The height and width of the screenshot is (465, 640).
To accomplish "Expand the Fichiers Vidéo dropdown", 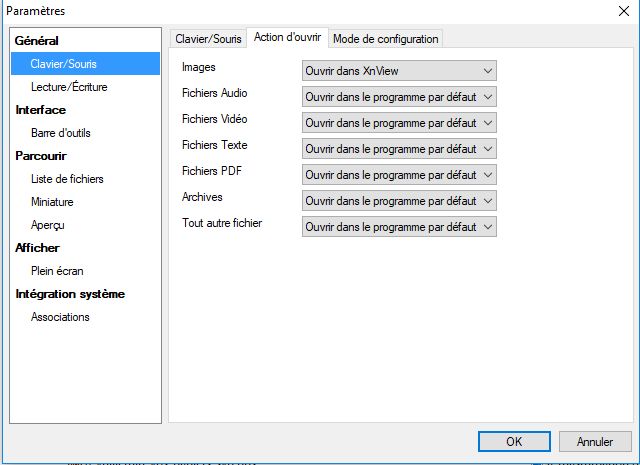I will pyautogui.click(x=399, y=123).
